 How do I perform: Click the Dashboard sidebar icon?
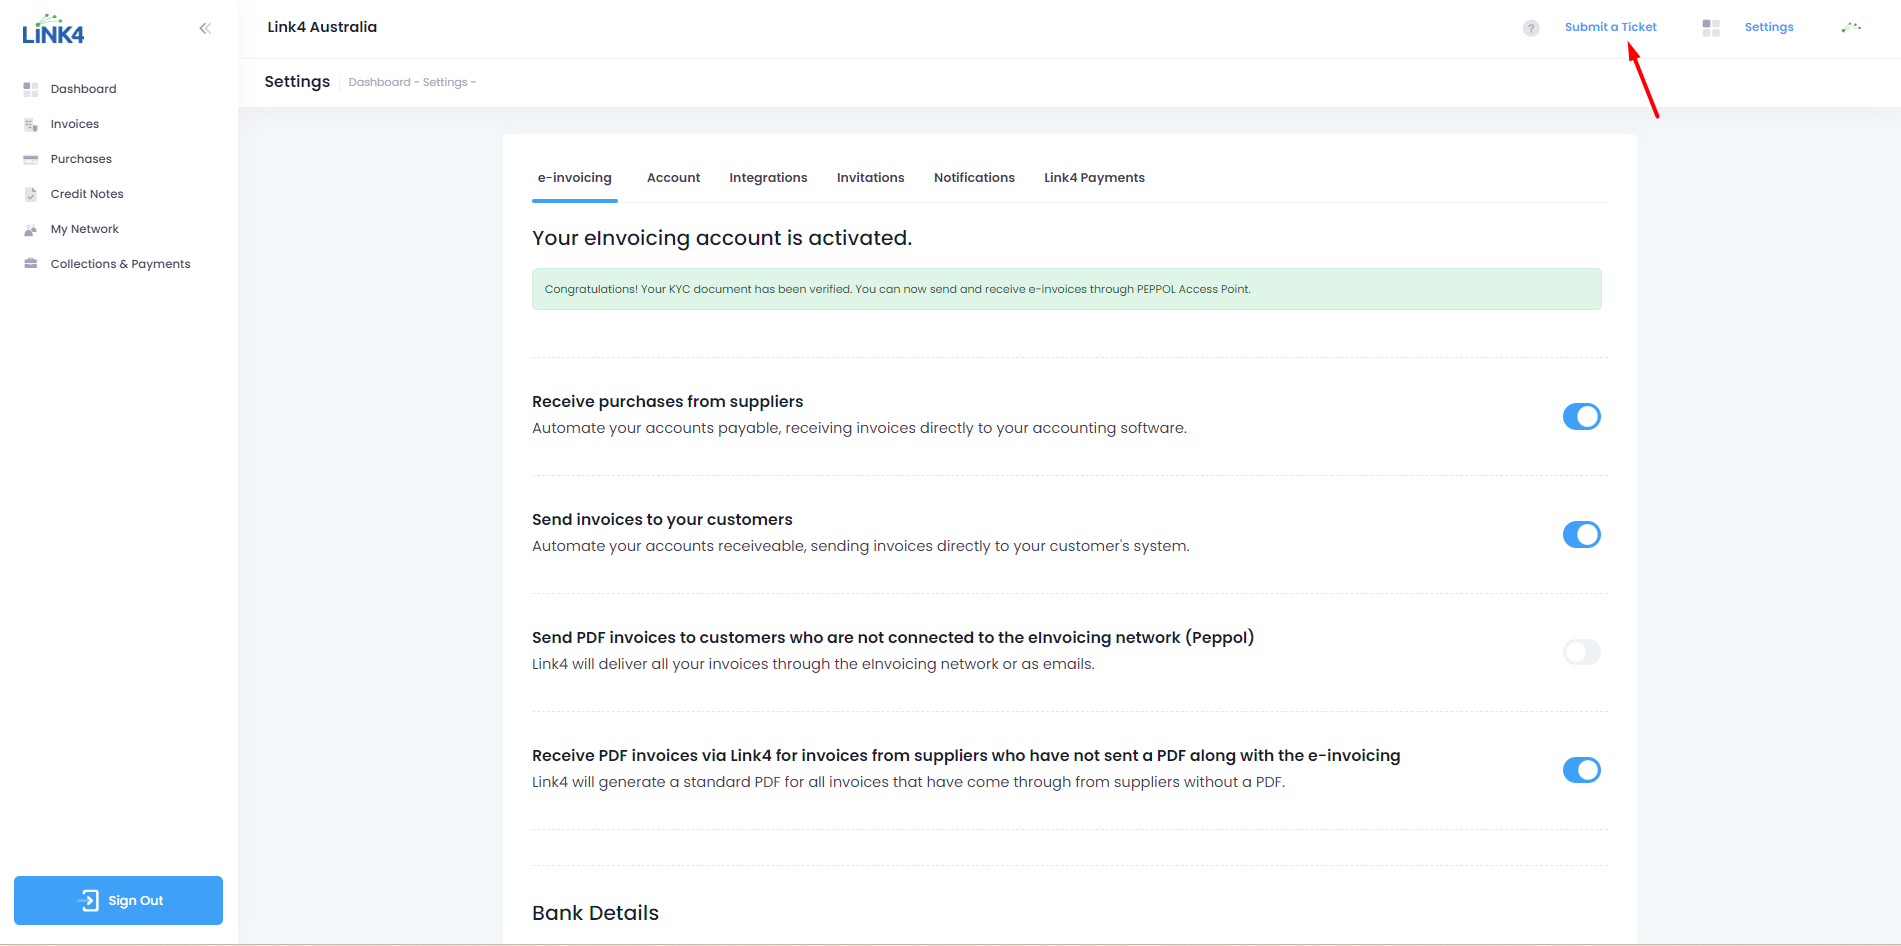[x=31, y=89]
